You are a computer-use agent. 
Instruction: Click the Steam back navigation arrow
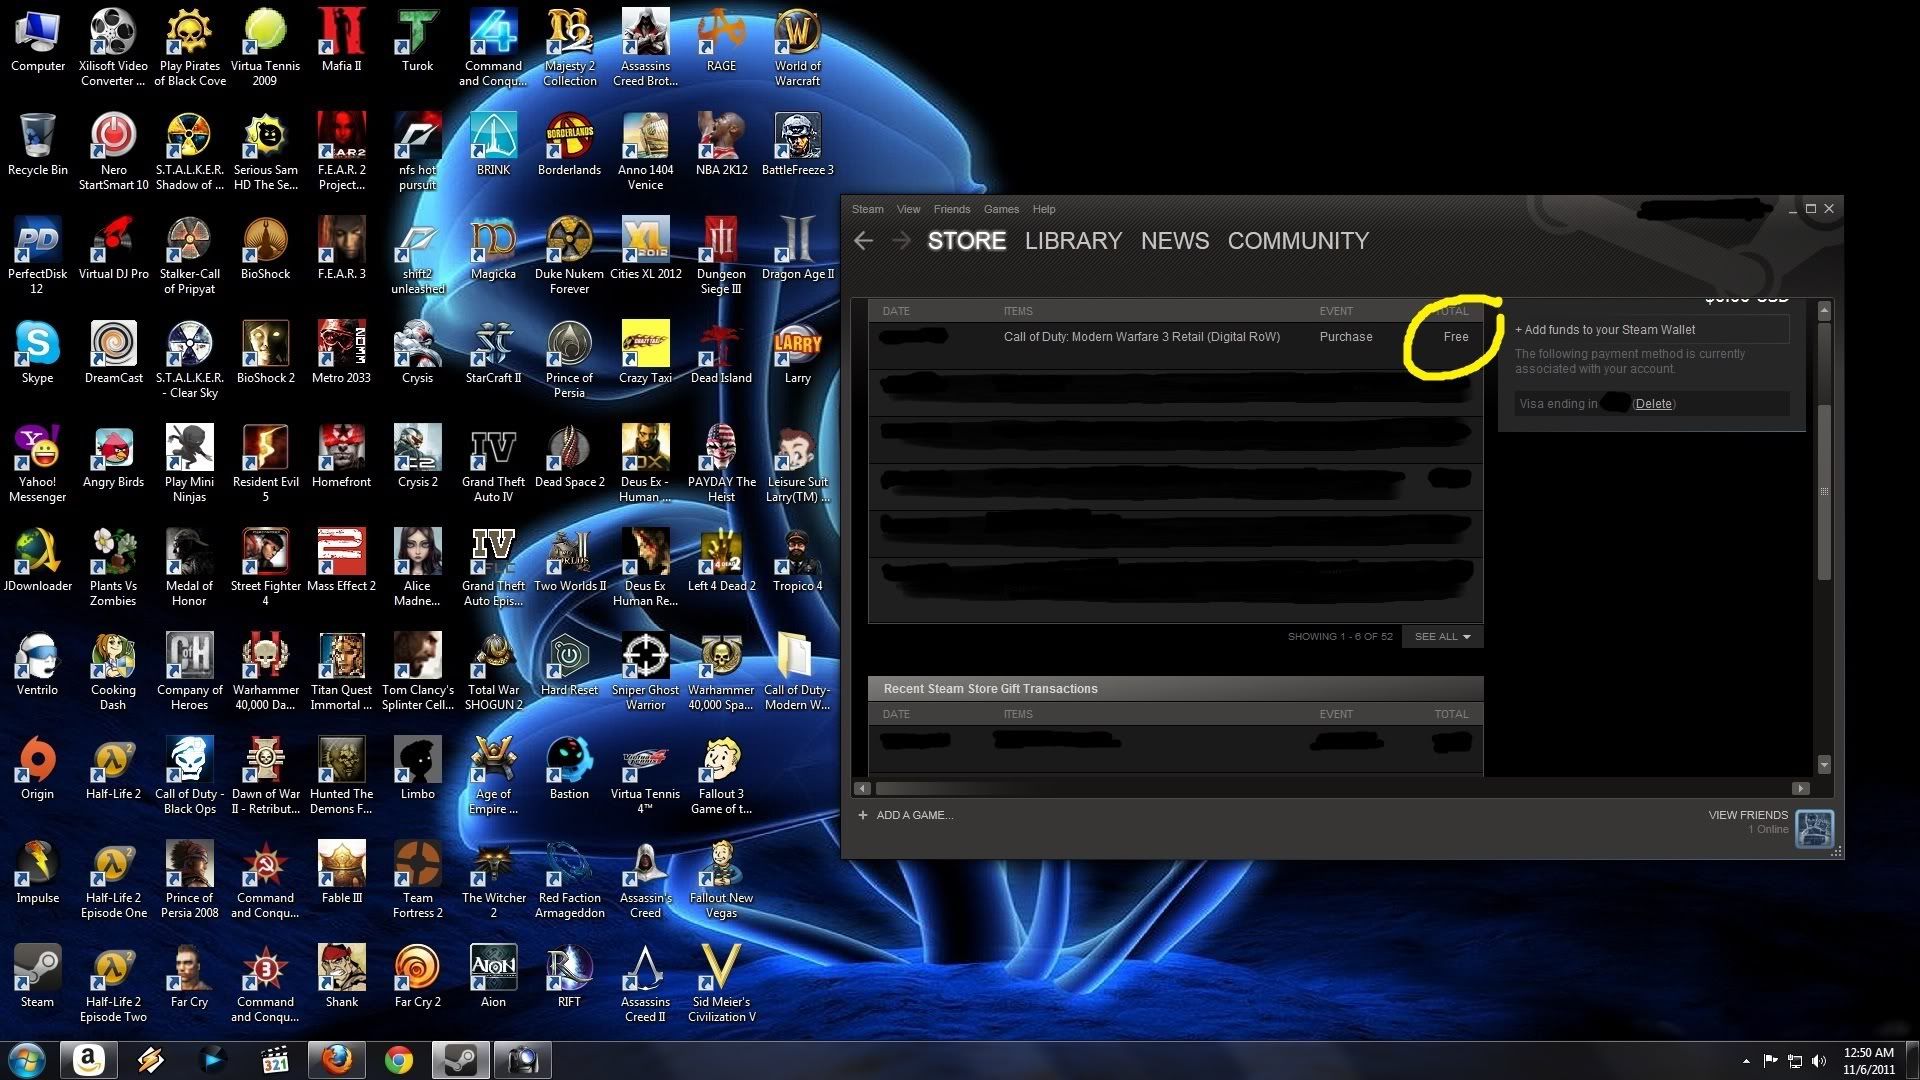tap(864, 241)
